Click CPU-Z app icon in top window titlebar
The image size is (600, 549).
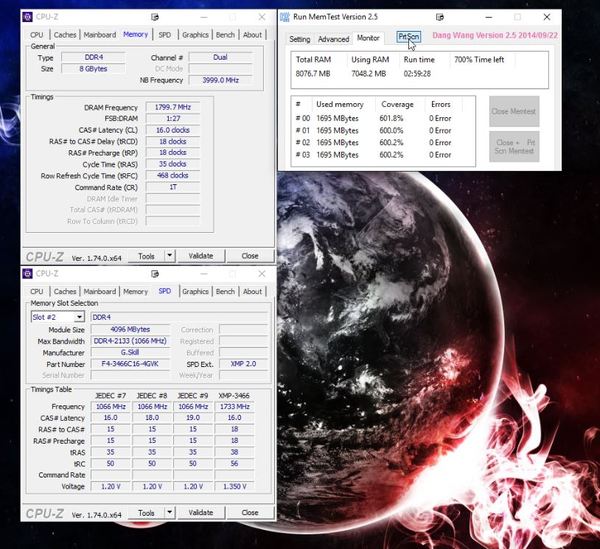pyautogui.click(x=28, y=17)
